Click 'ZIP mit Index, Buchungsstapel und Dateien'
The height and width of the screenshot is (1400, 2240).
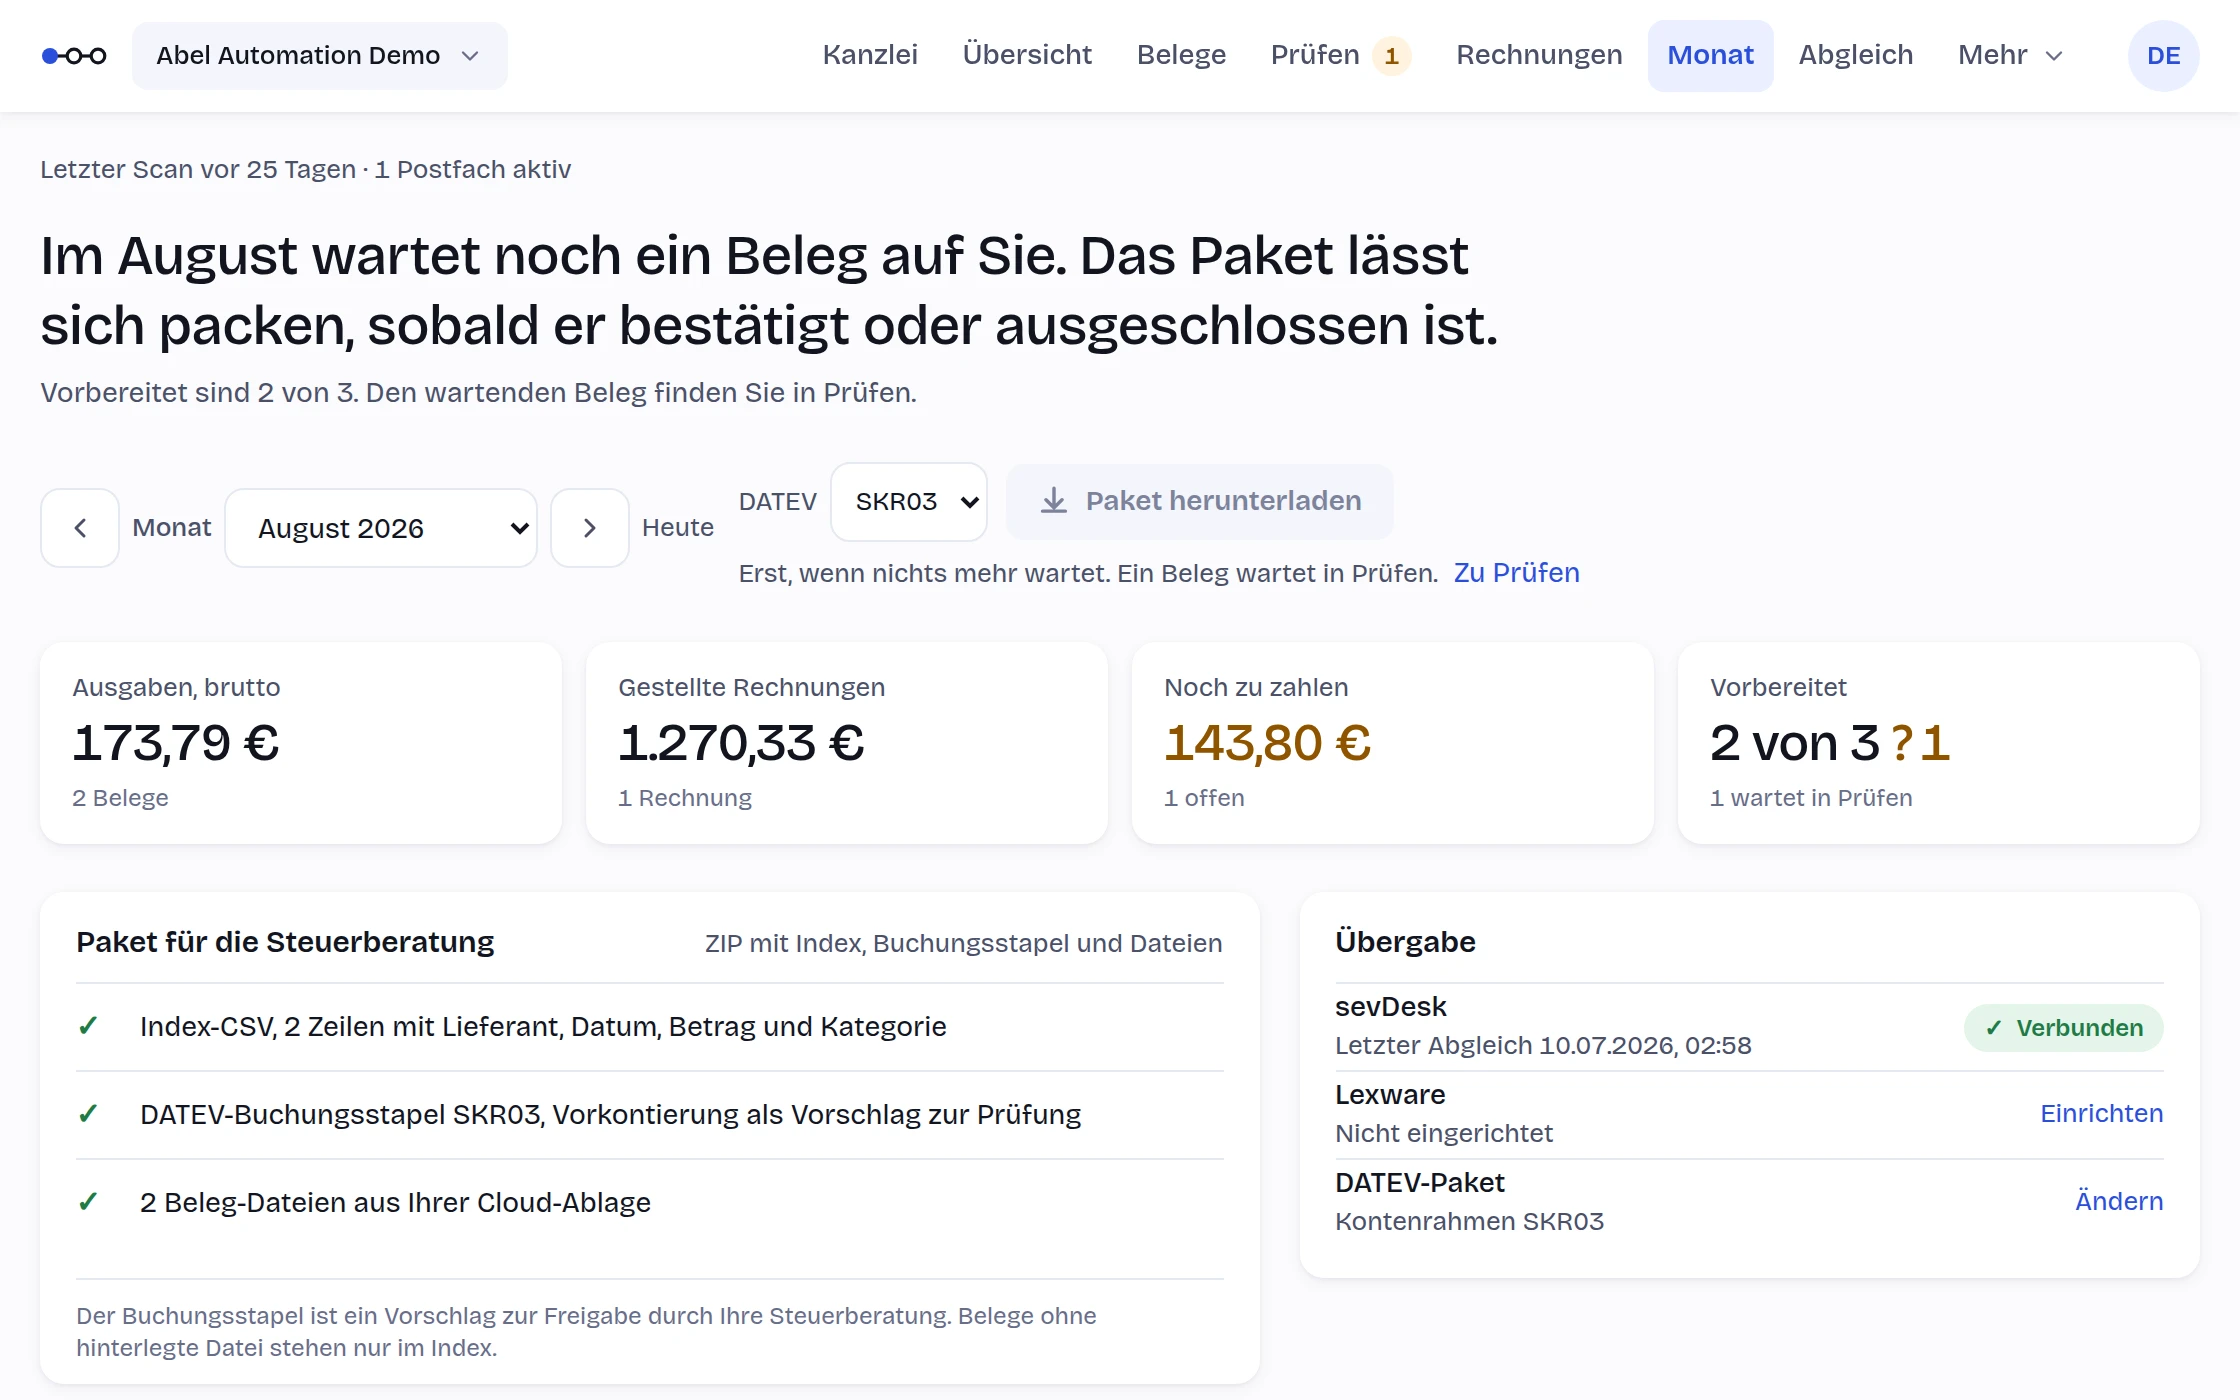(x=963, y=944)
